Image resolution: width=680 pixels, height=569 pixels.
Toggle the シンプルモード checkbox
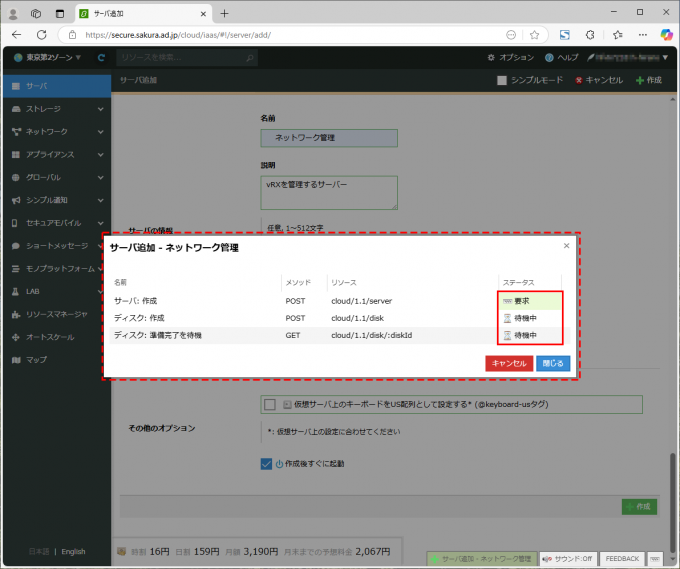point(502,80)
